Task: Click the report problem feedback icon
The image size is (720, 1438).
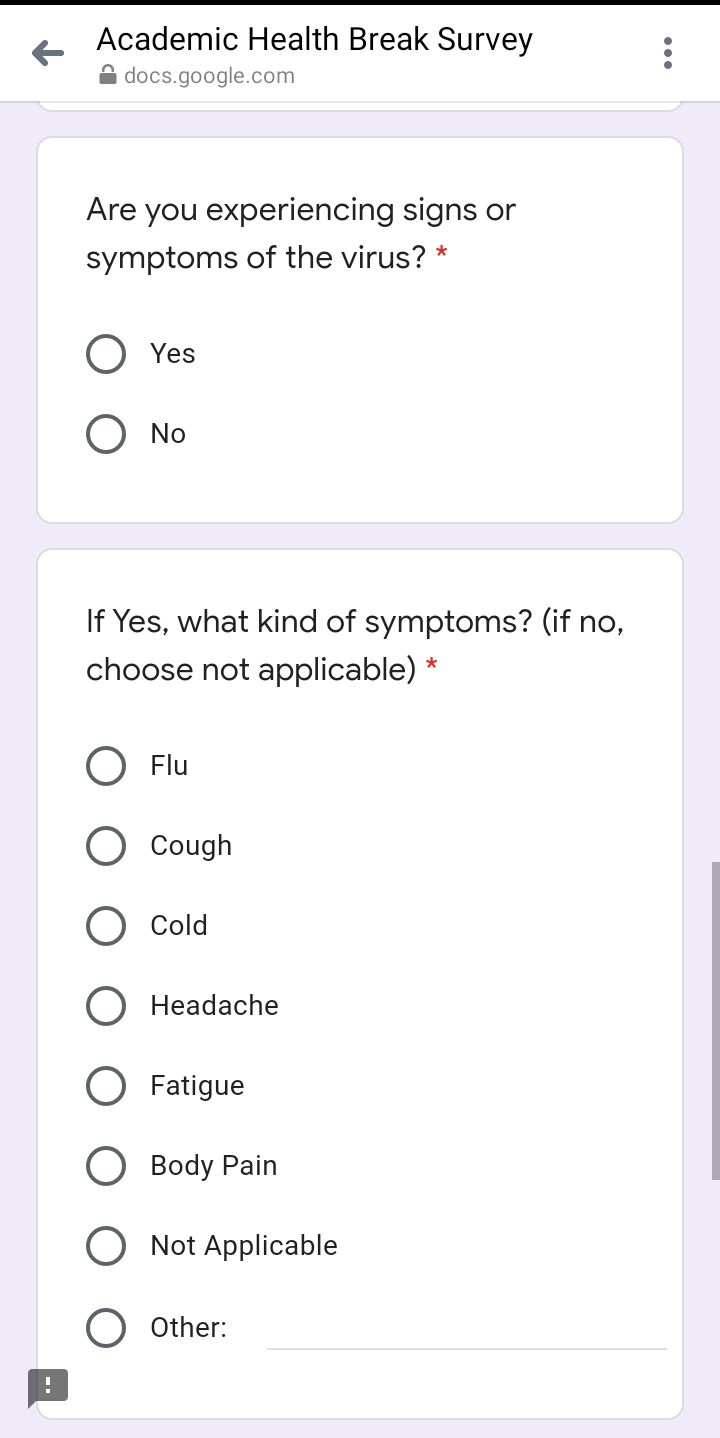Action: point(47,1385)
